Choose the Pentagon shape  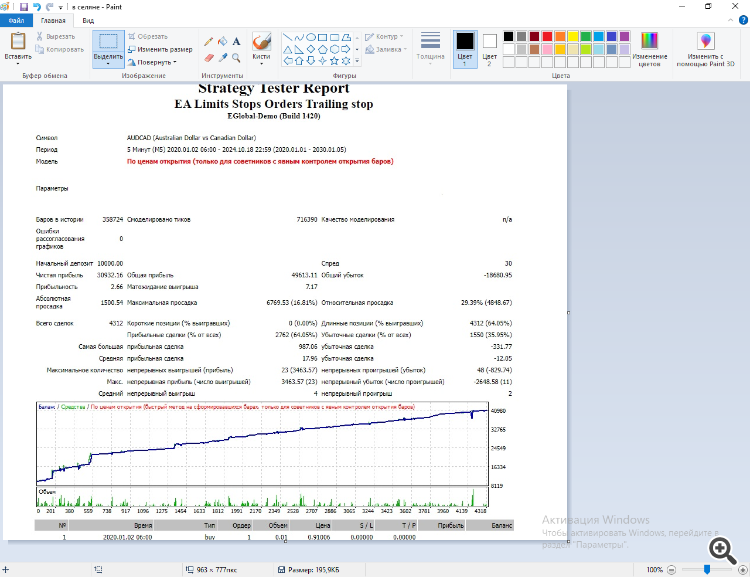click(322, 49)
